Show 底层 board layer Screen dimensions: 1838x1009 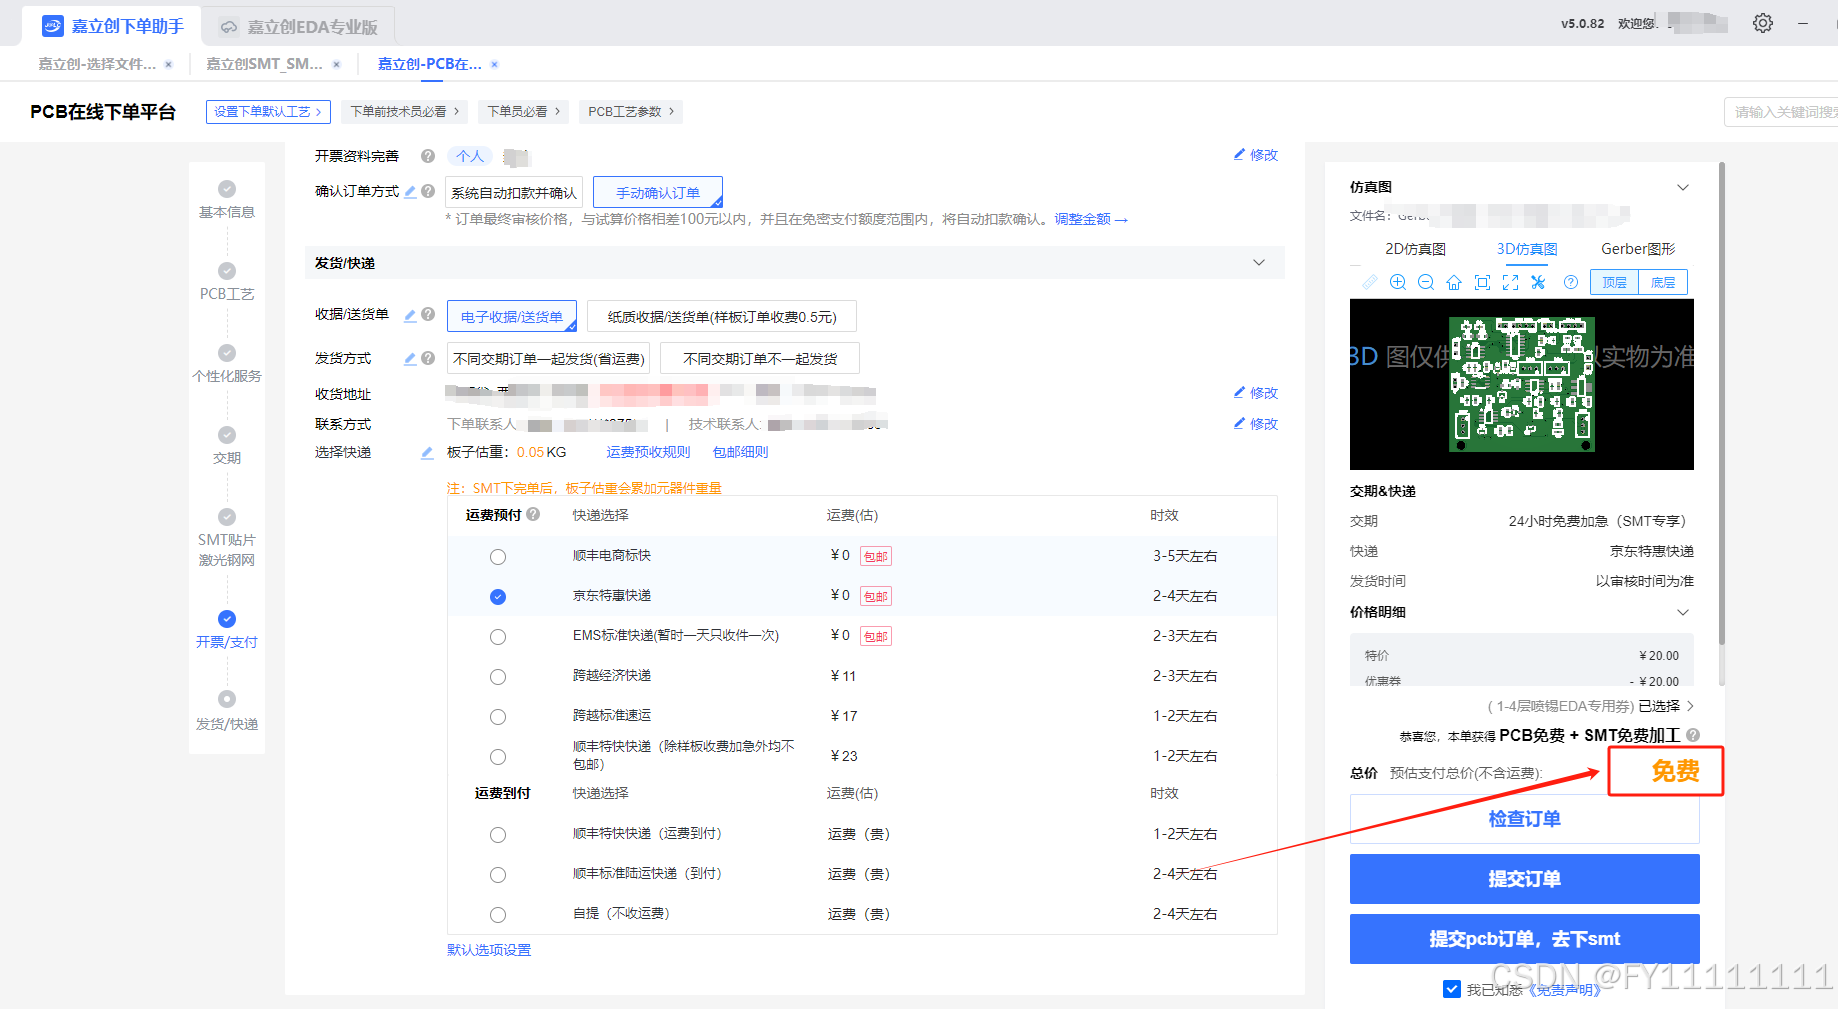tap(1663, 283)
